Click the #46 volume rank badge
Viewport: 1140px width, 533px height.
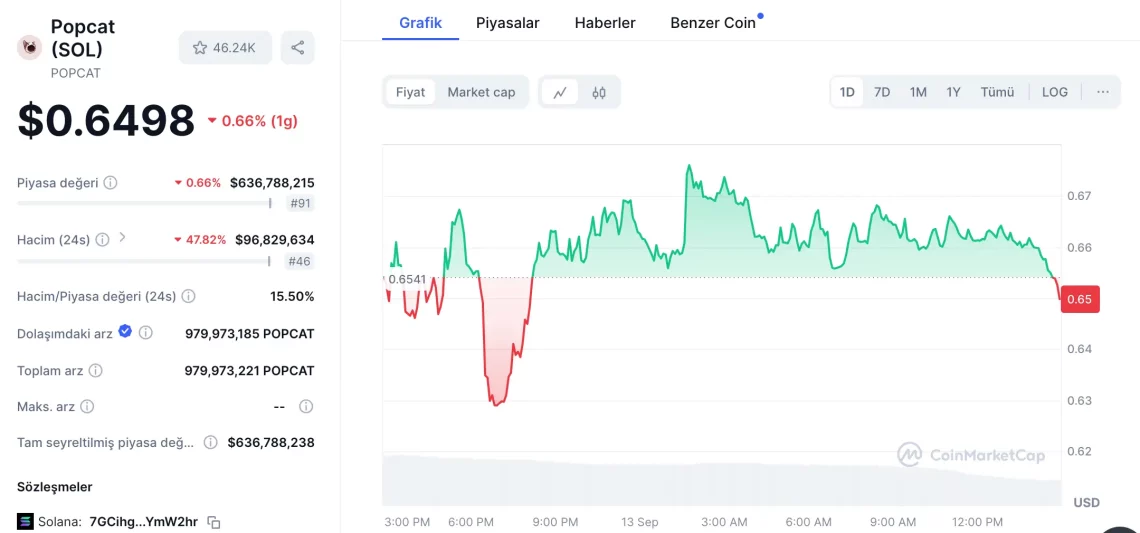click(300, 261)
